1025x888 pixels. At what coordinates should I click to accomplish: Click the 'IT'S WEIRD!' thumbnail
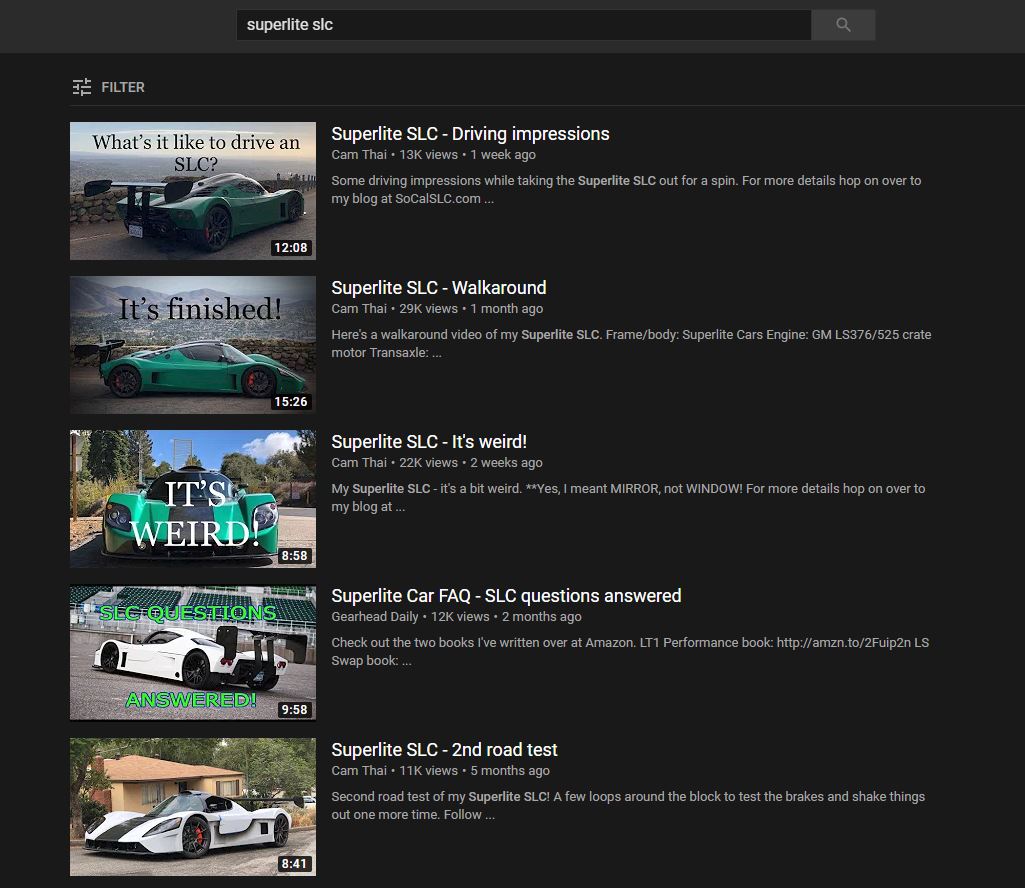(193, 499)
